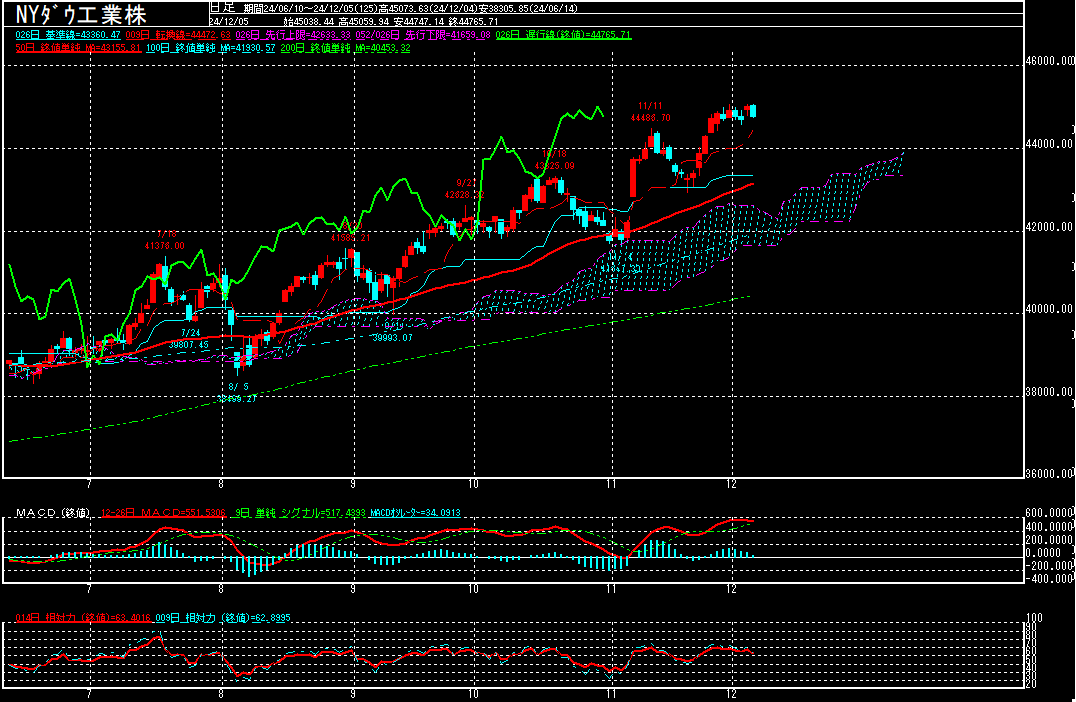Click the 11/11 44486.70 high annotation
The height and width of the screenshot is (702, 1076).
pos(651,112)
